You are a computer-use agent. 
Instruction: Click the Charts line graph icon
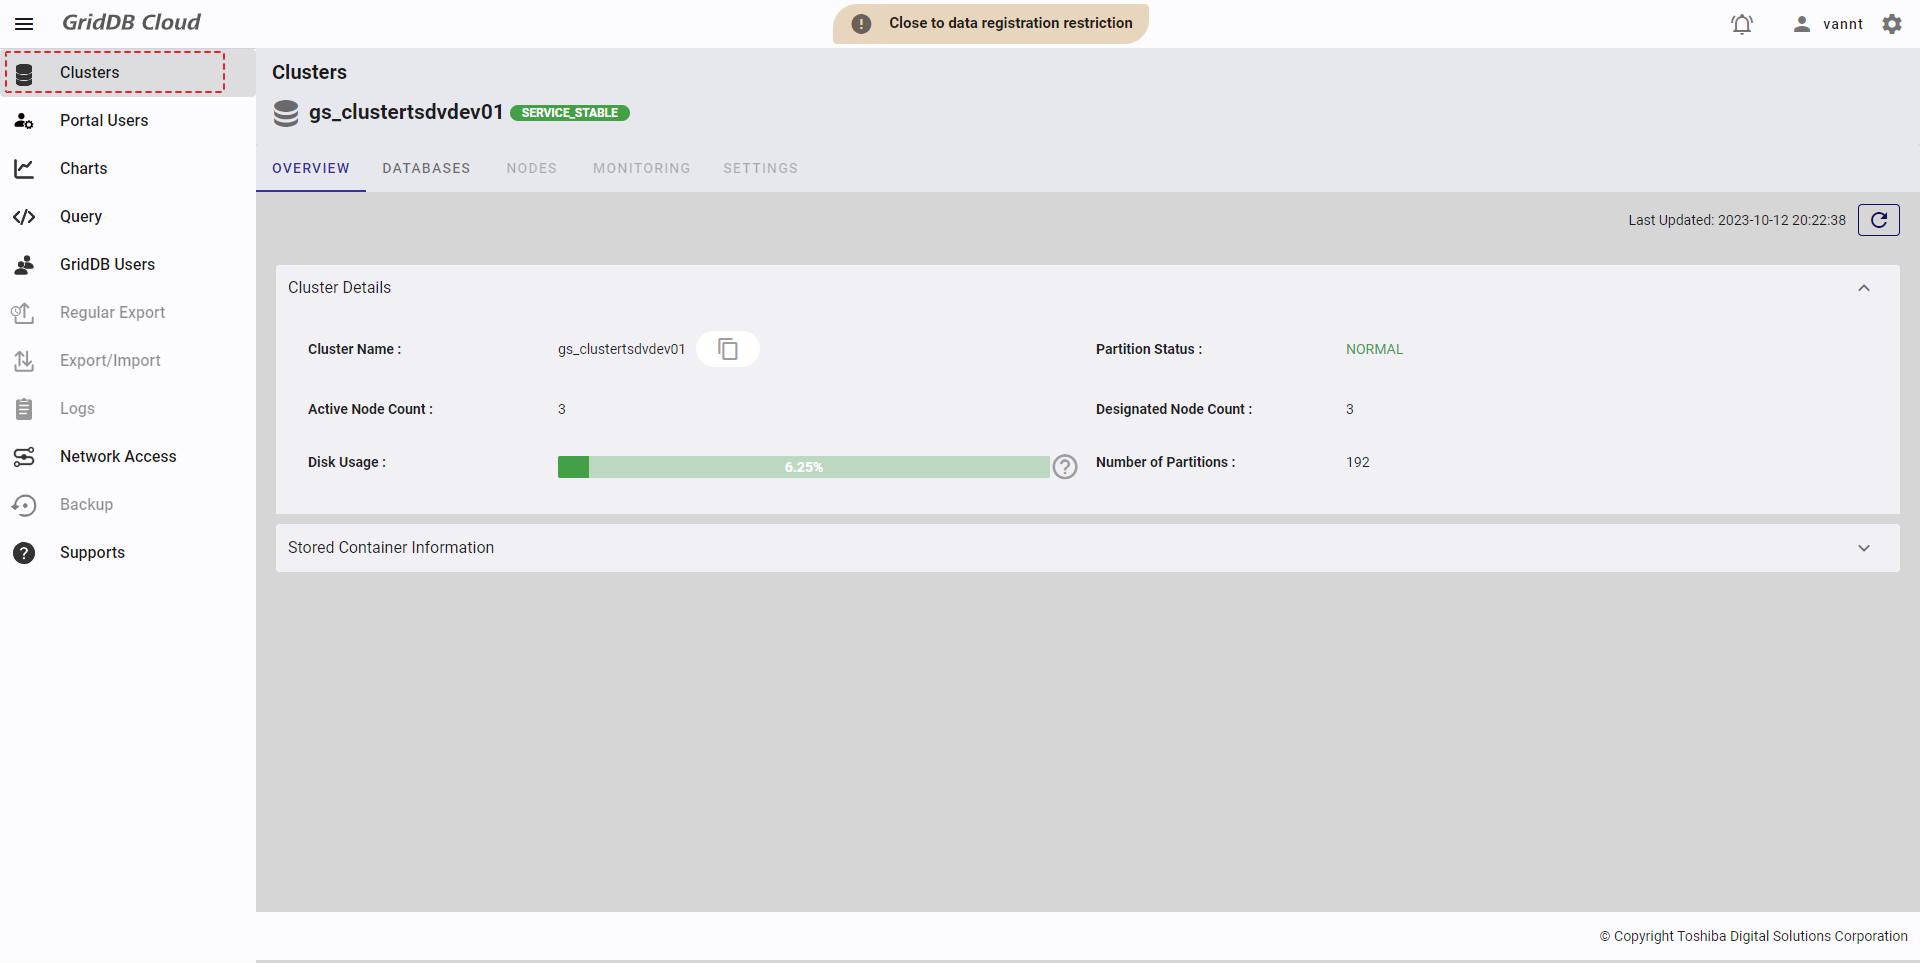24,169
